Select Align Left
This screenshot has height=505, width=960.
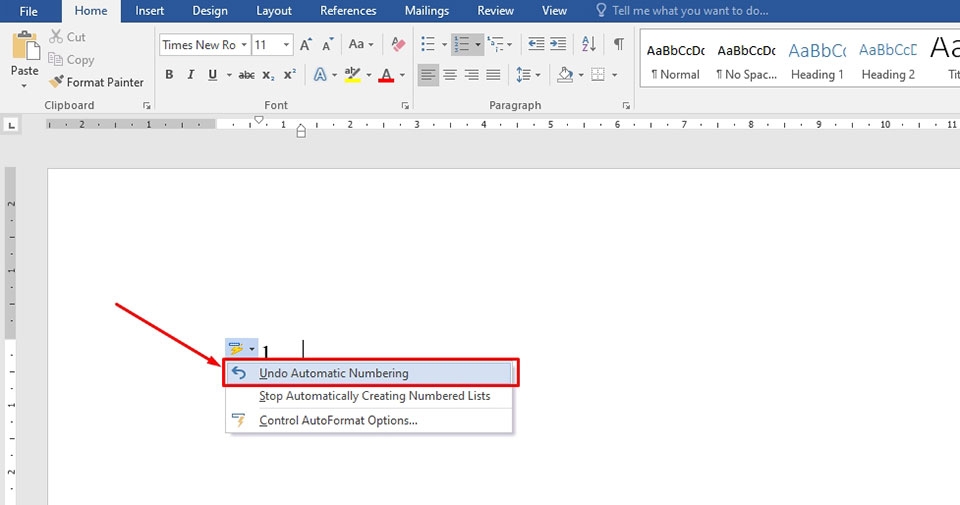pos(429,75)
